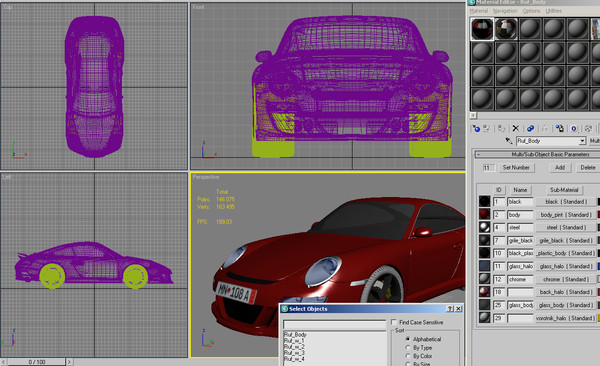Enable Find Case Sensitive checkbox
Image resolution: width=600 pixels, height=366 pixels.
pyautogui.click(x=394, y=322)
